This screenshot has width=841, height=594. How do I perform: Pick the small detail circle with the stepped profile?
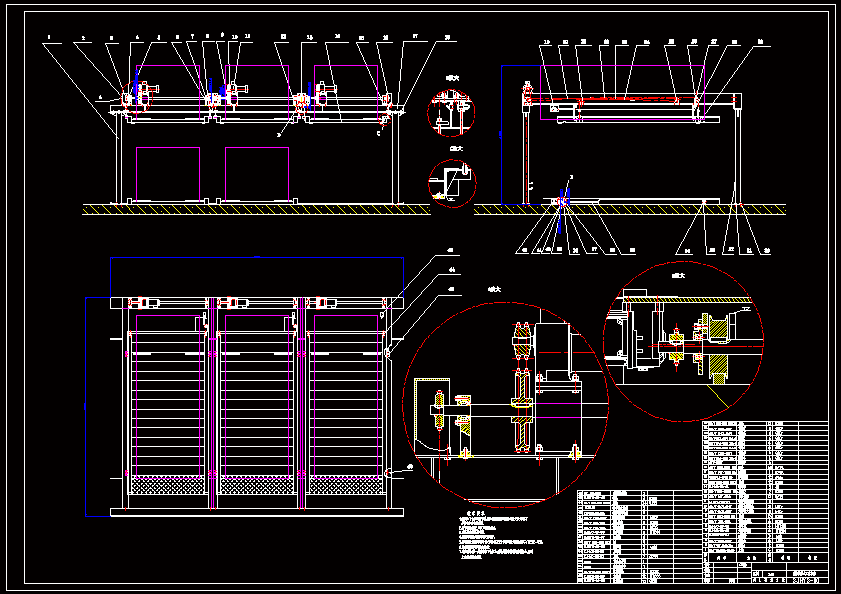tap(452, 184)
